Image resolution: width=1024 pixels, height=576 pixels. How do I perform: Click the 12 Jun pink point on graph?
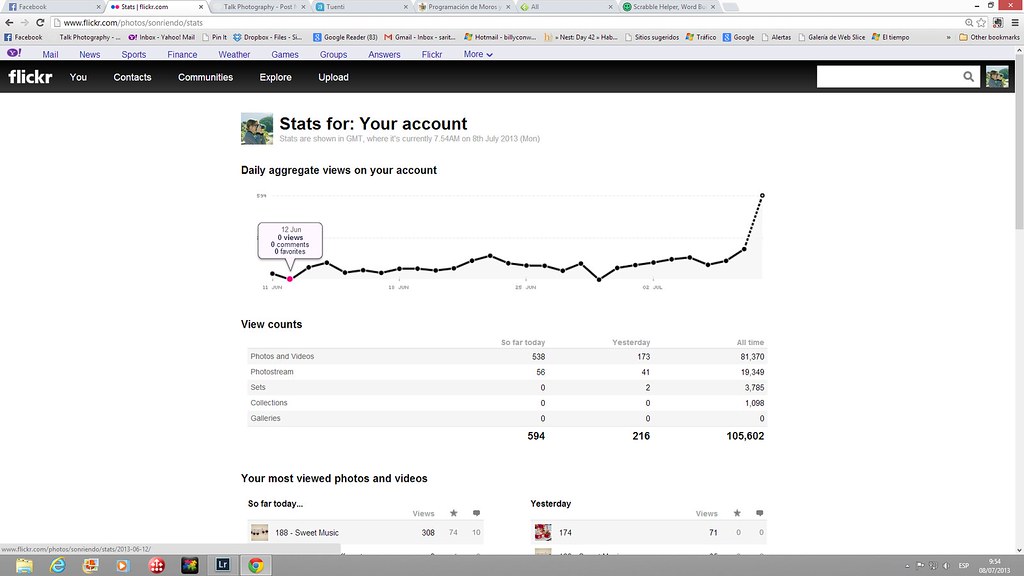[290, 279]
